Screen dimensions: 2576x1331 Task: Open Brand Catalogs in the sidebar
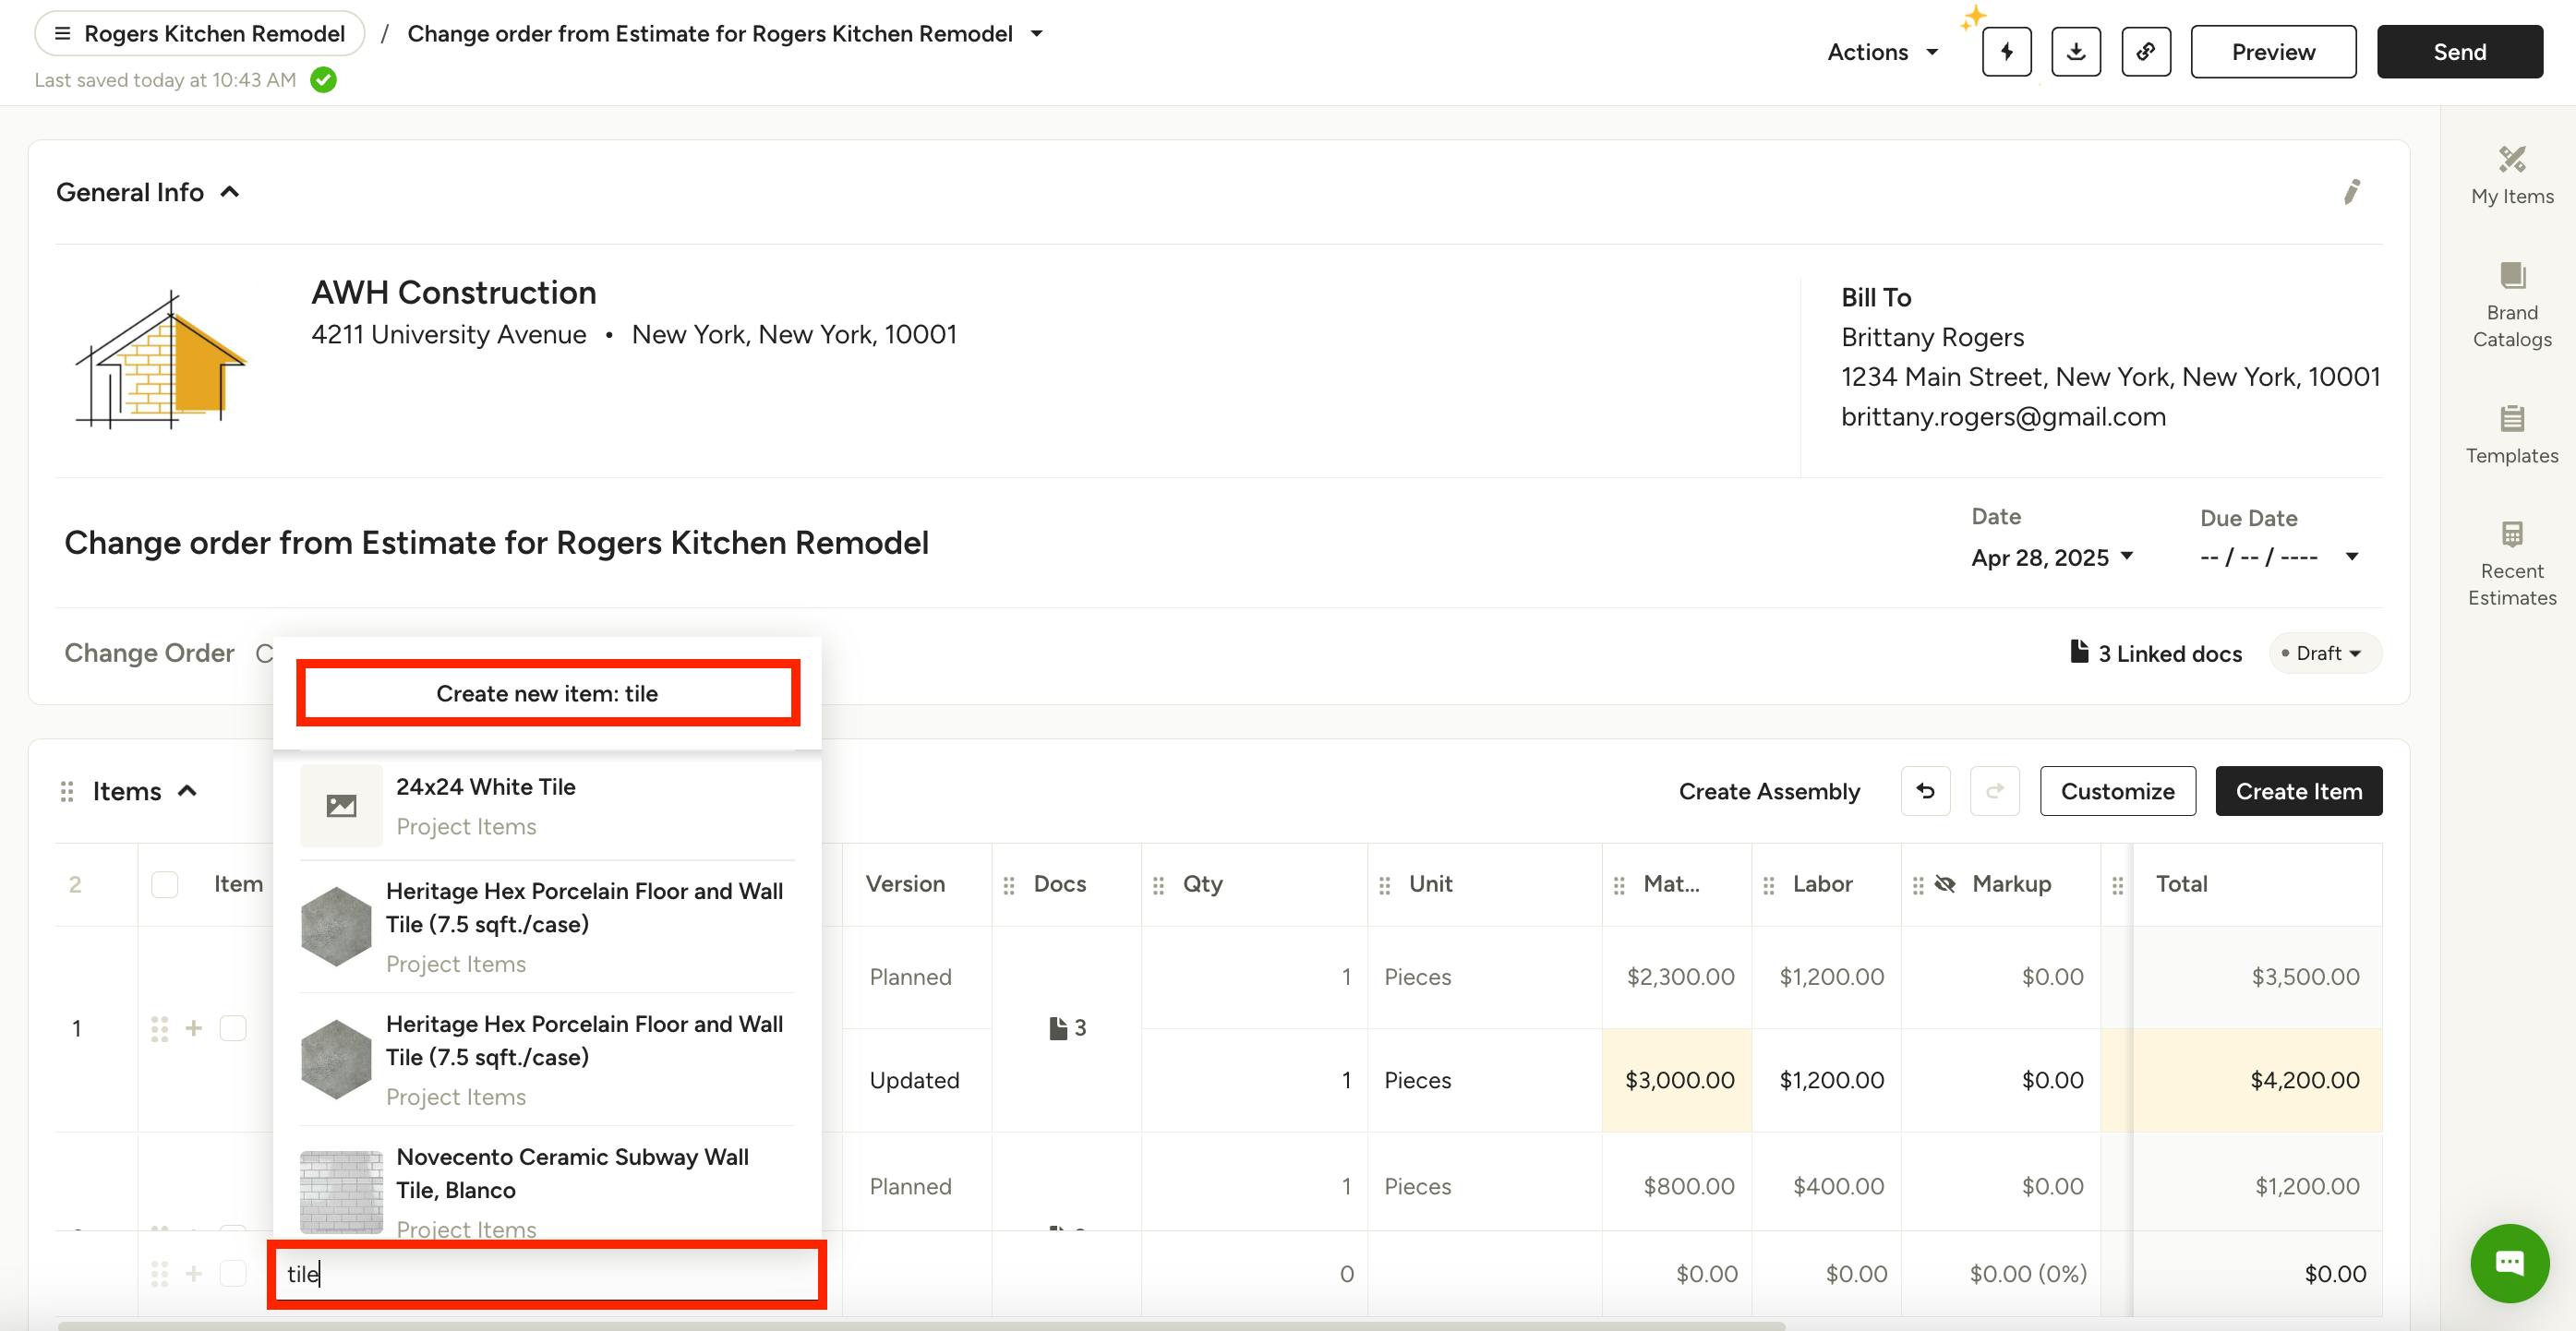coord(2511,304)
